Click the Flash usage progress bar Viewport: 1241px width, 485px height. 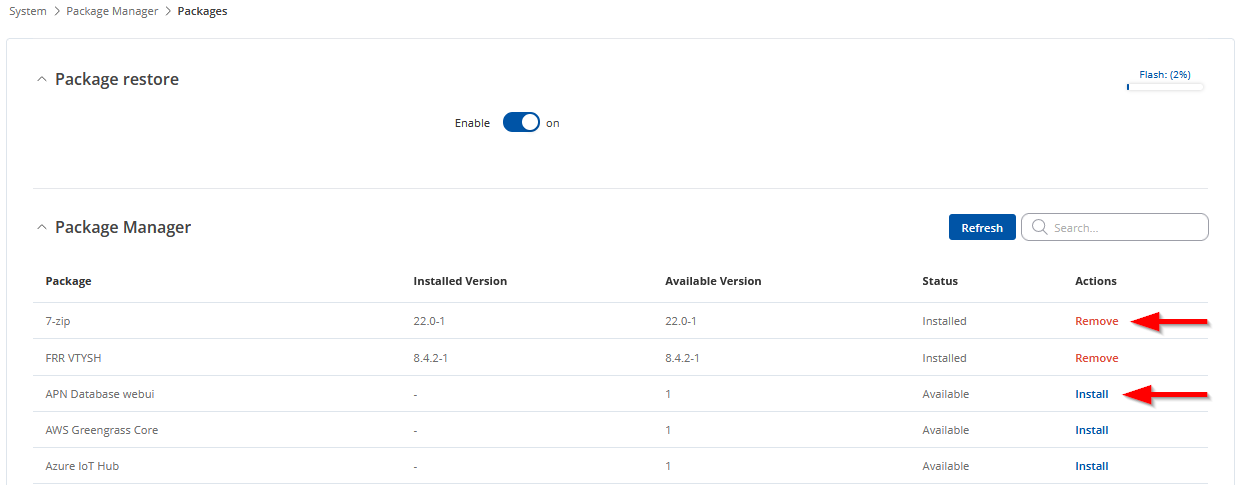1165,87
